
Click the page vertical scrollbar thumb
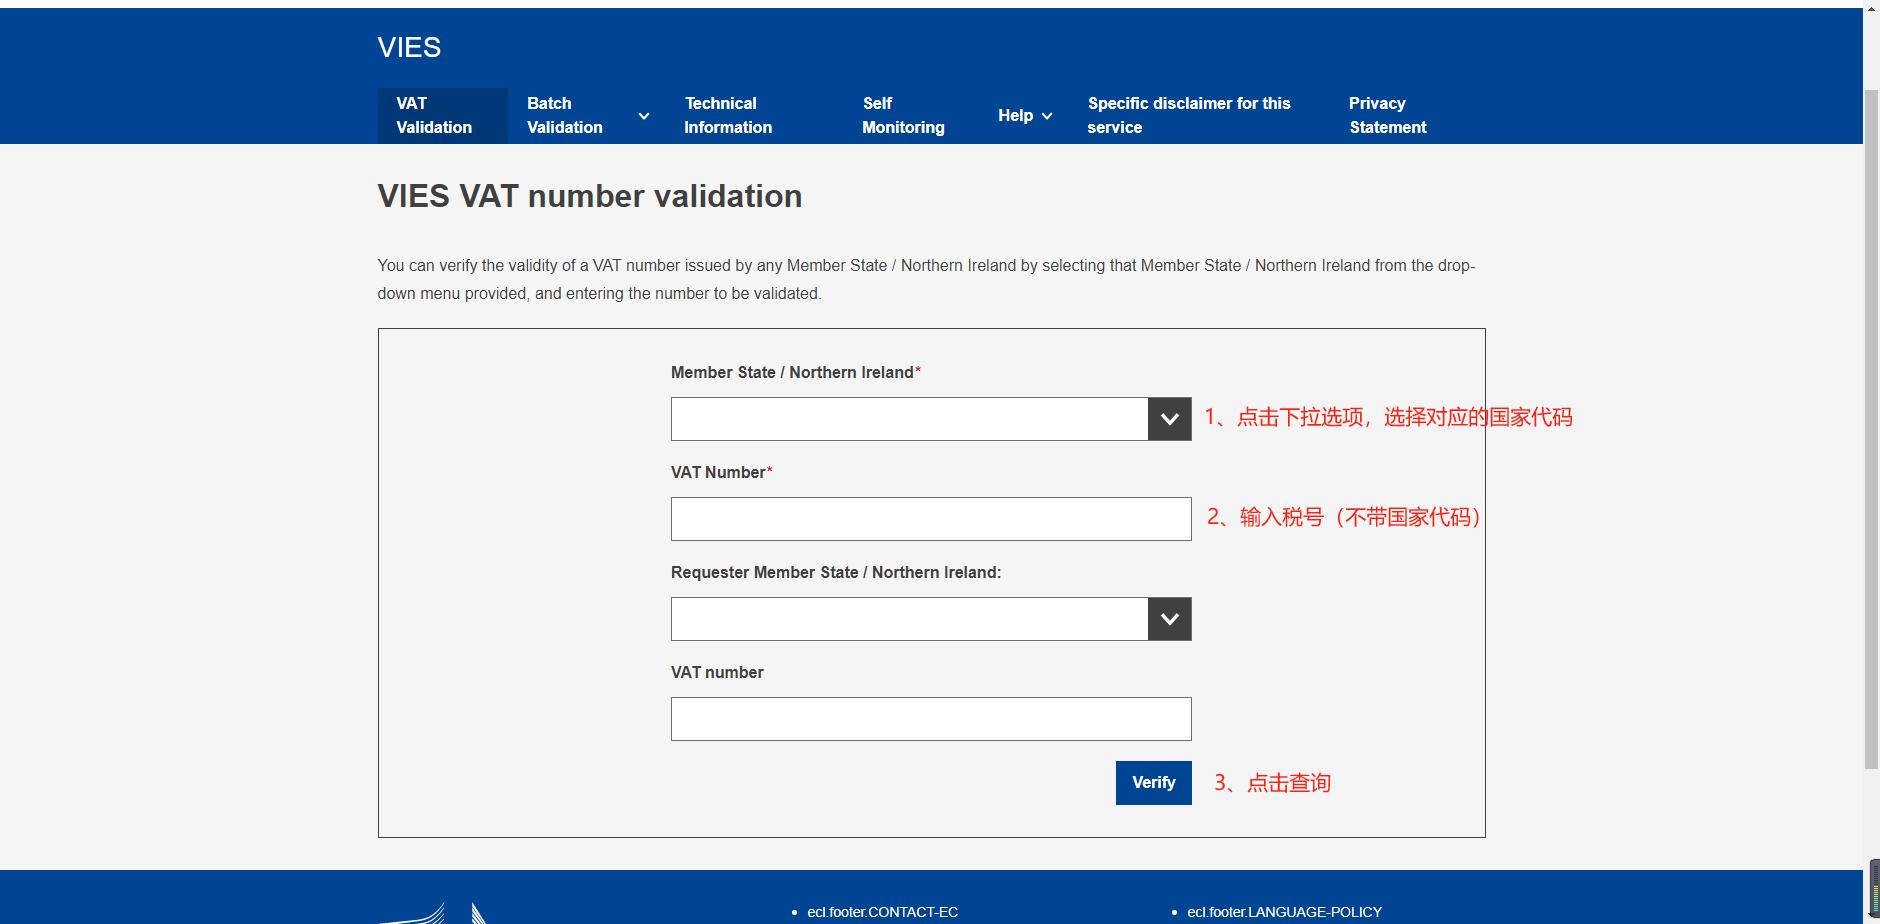1871,428
